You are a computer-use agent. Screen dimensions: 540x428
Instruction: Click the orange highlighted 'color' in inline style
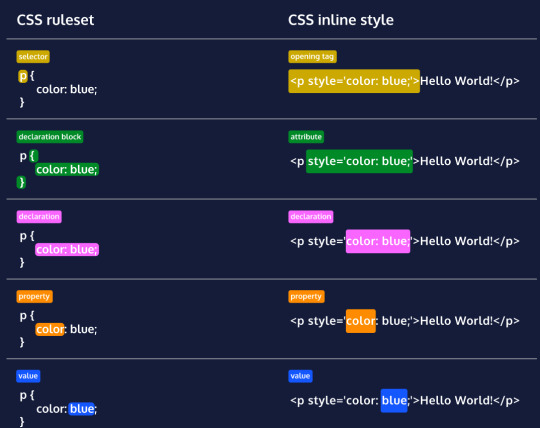coord(361,321)
